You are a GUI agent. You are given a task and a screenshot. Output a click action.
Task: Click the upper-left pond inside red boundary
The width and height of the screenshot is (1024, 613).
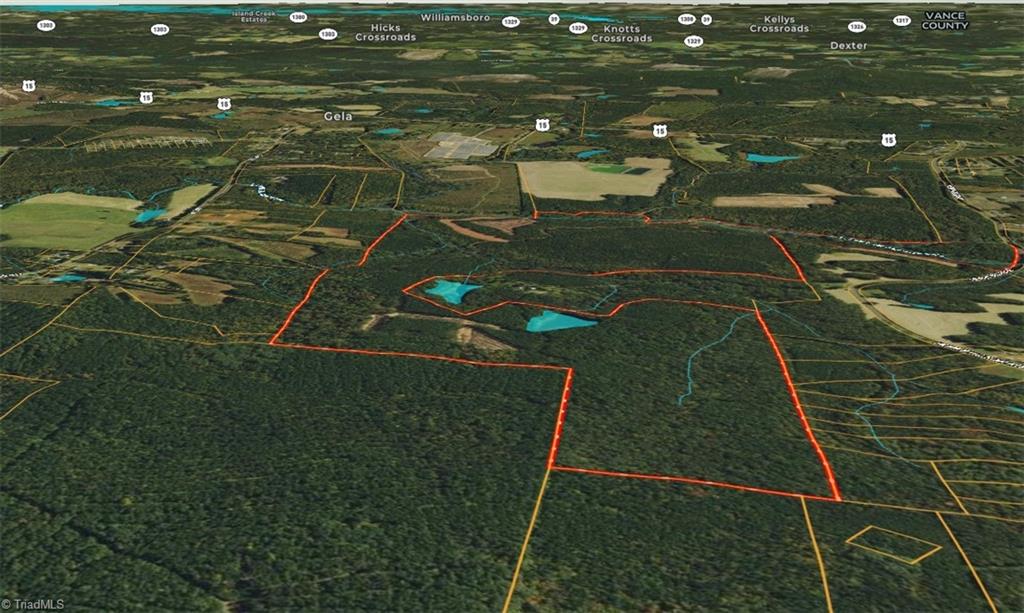pyautogui.click(x=452, y=291)
